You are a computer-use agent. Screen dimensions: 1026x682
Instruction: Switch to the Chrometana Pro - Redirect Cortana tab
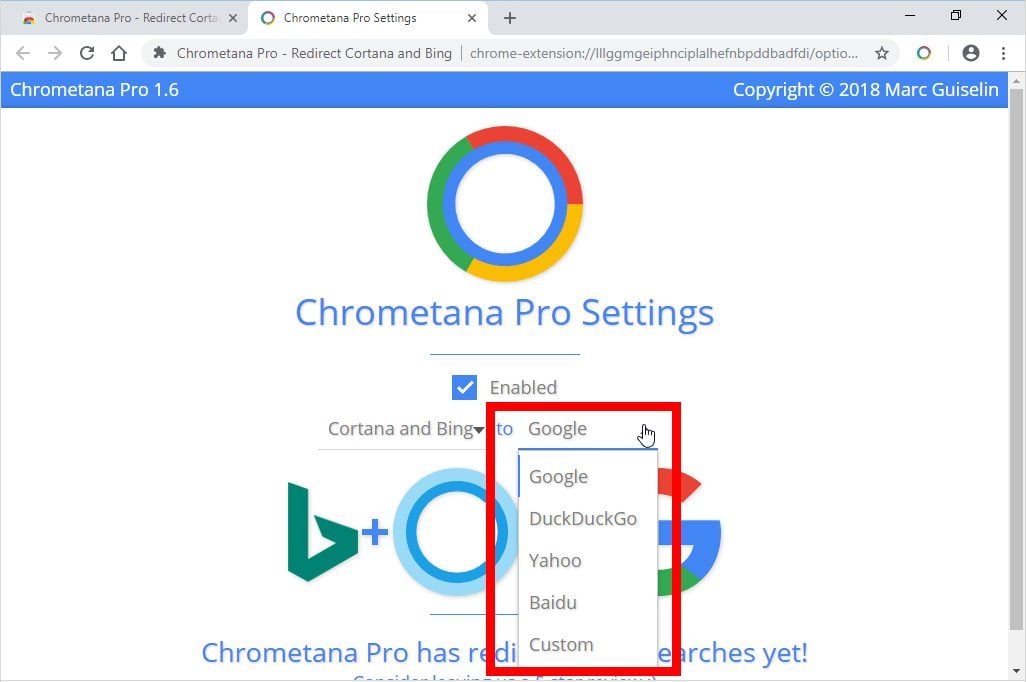pyautogui.click(x=124, y=18)
